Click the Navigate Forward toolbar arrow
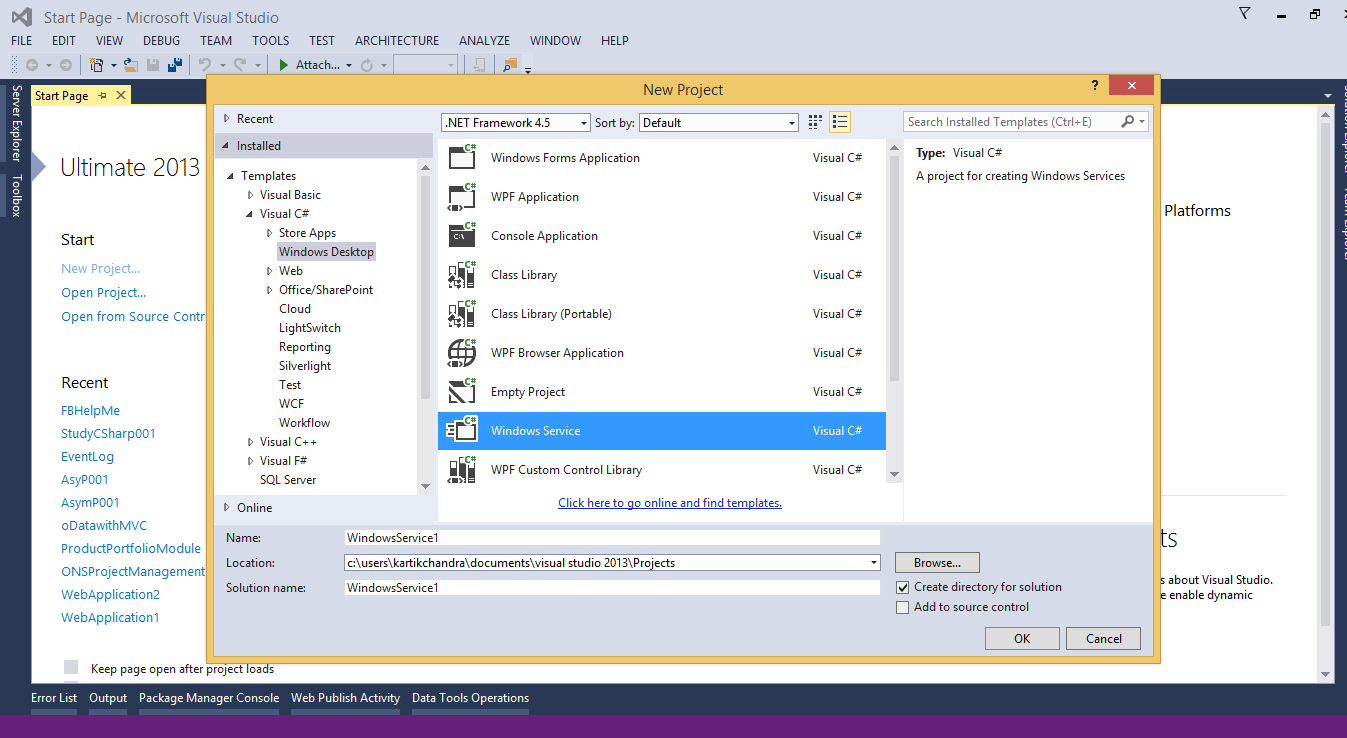This screenshot has height=738, width=1347. (65, 65)
